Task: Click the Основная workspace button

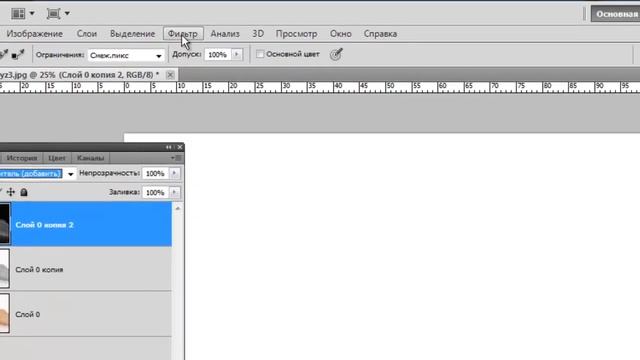Action: tap(616, 14)
